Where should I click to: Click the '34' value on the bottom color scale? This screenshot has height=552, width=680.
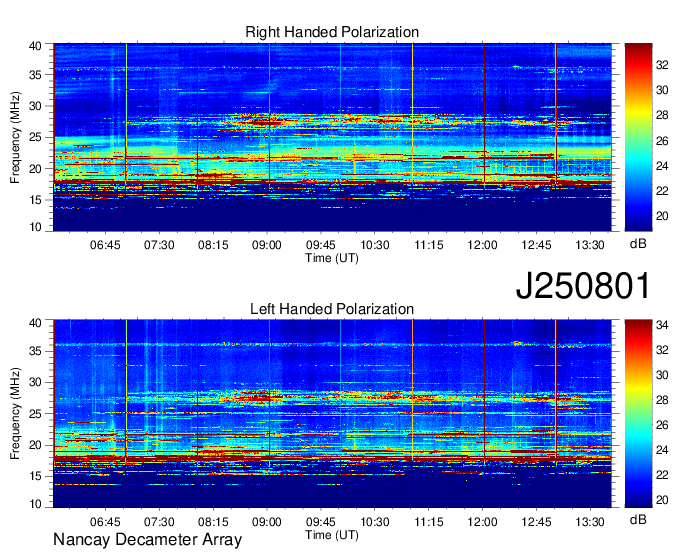[x=662, y=324]
